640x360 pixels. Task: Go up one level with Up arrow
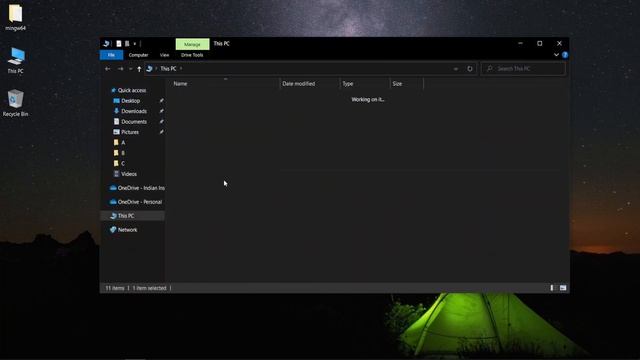coord(139,69)
